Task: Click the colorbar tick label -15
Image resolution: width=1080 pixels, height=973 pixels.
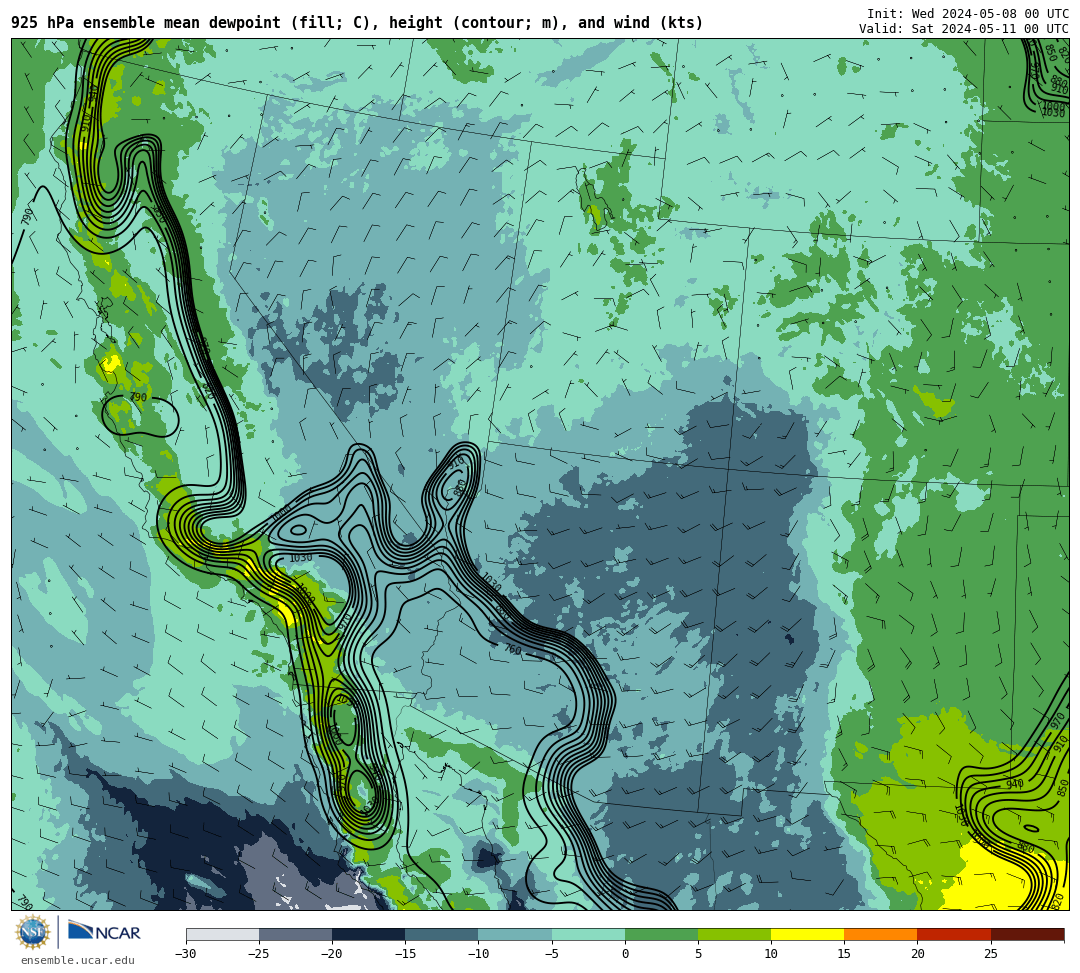Action: point(405,954)
